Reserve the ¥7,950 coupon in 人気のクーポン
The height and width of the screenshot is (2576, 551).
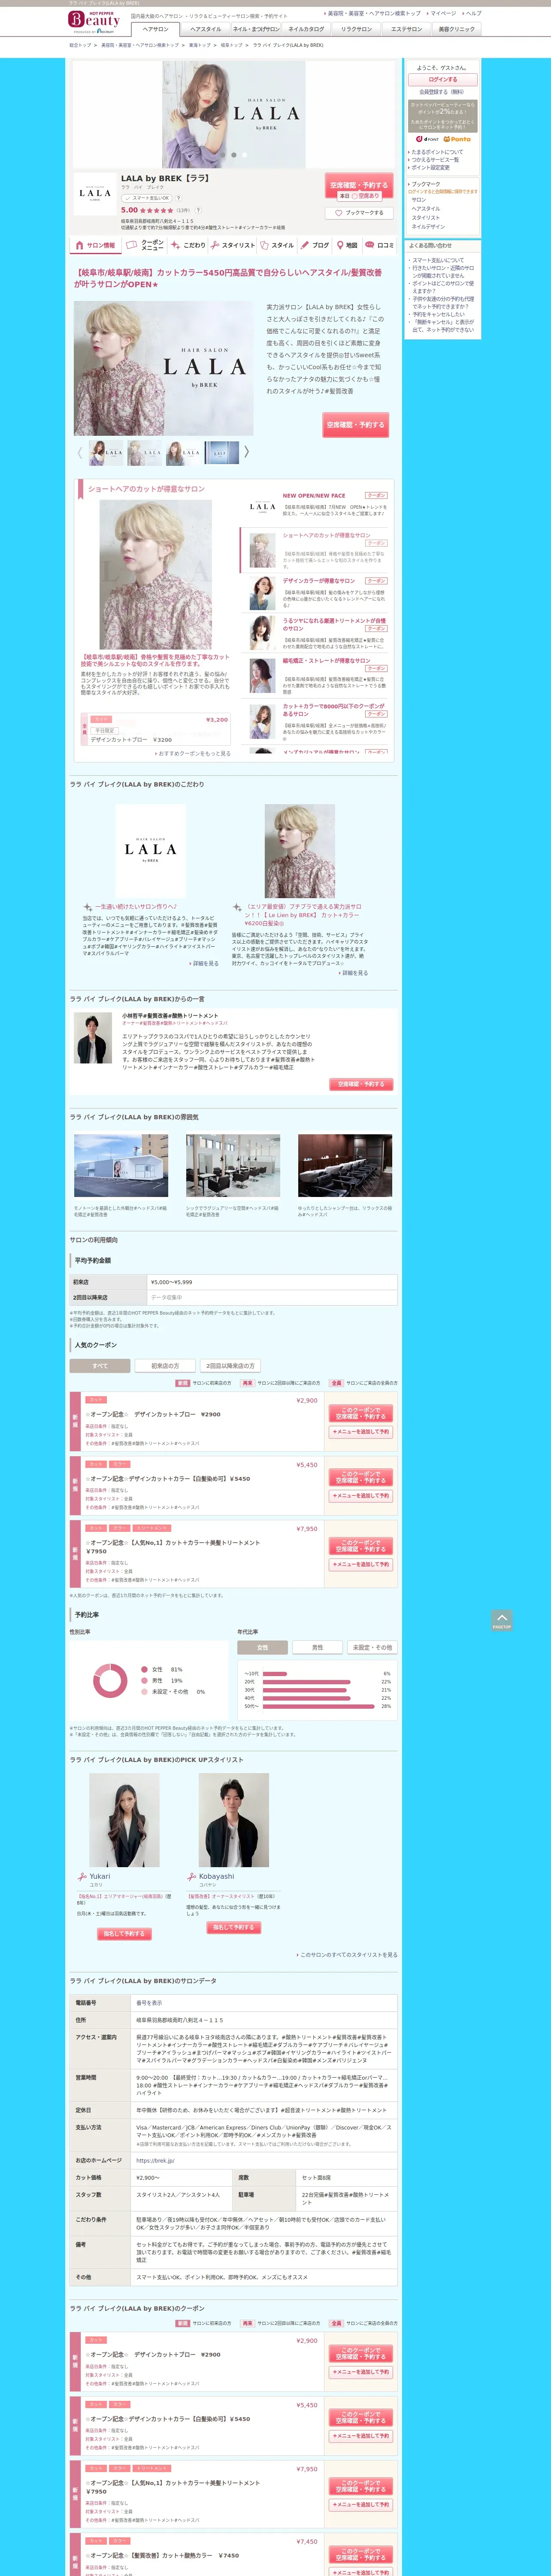(x=361, y=1546)
